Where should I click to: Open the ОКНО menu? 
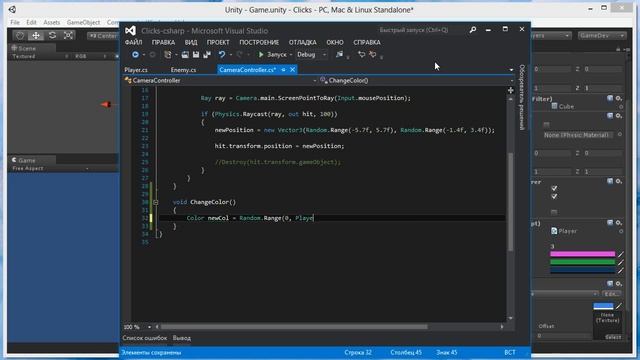(x=335, y=42)
